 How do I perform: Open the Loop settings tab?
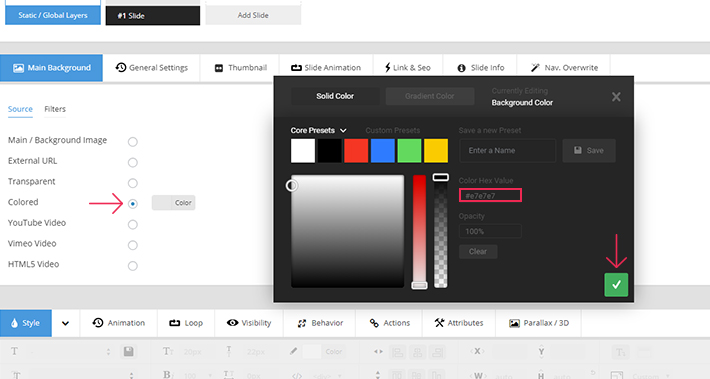[186, 323]
